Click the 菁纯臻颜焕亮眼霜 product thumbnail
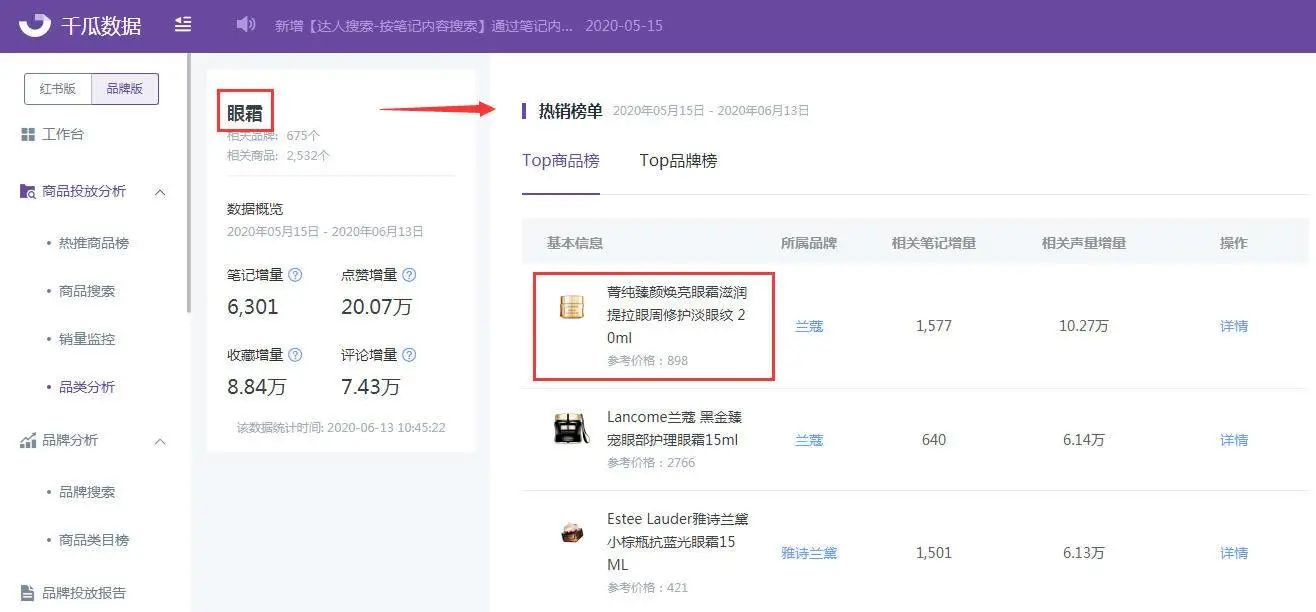The width and height of the screenshot is (1316, 612). click(x=571, y=307)
